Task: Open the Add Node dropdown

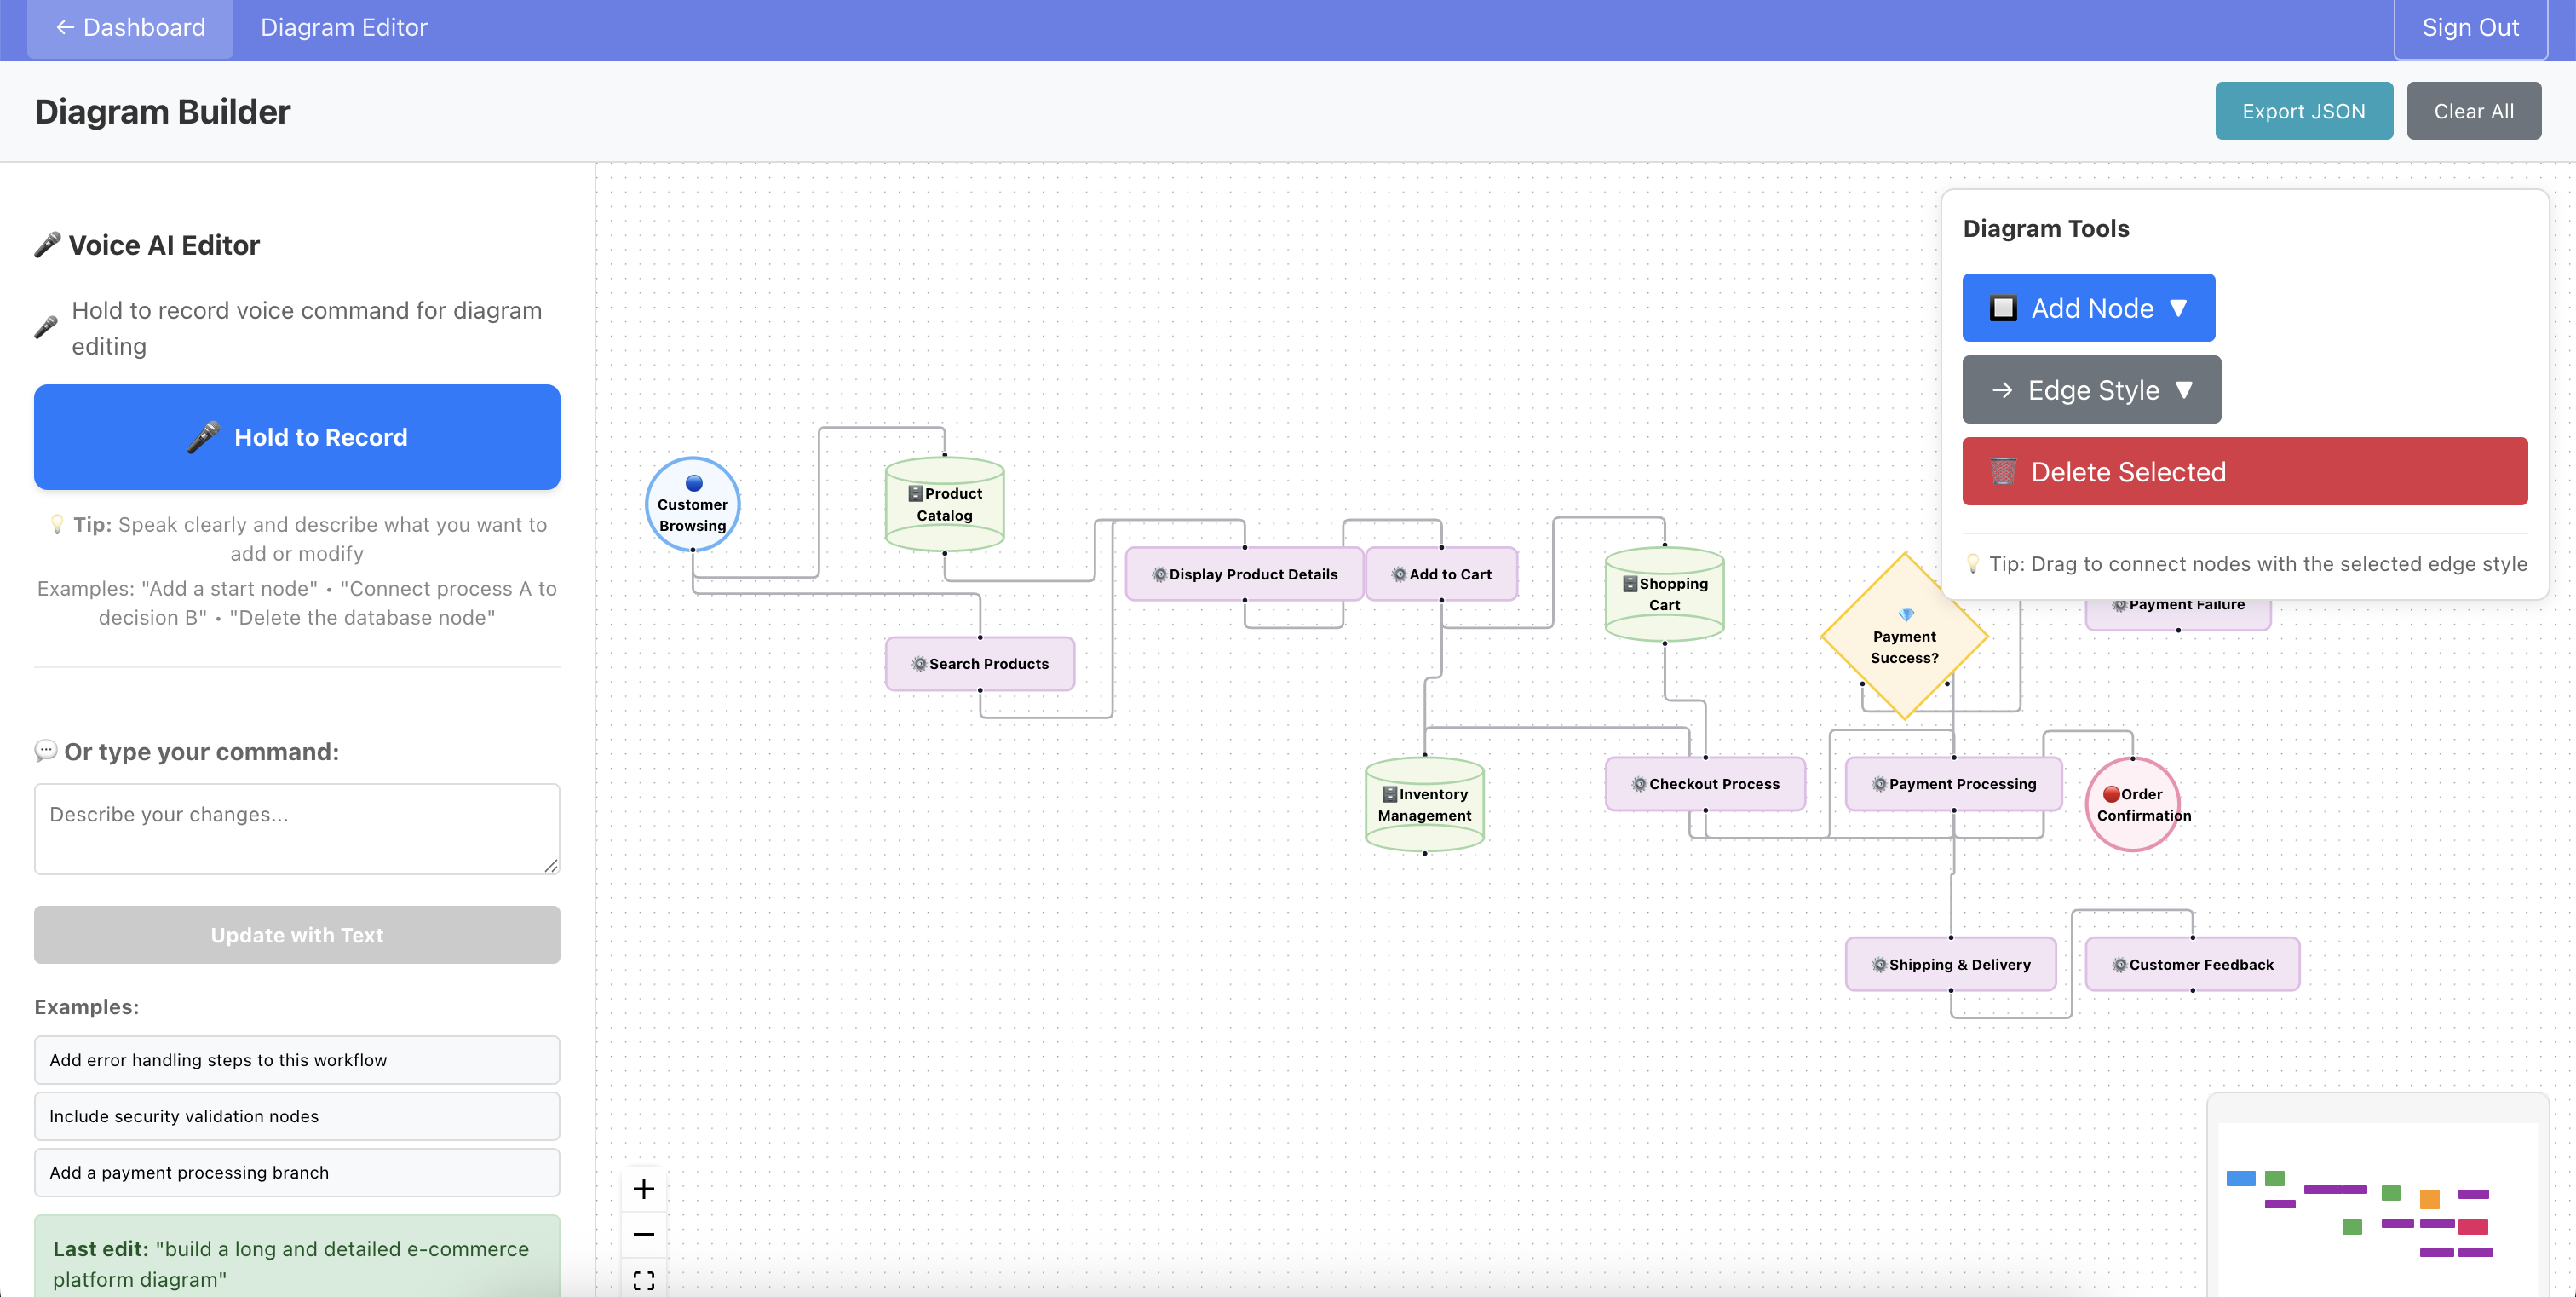Action: point(2088,308)
